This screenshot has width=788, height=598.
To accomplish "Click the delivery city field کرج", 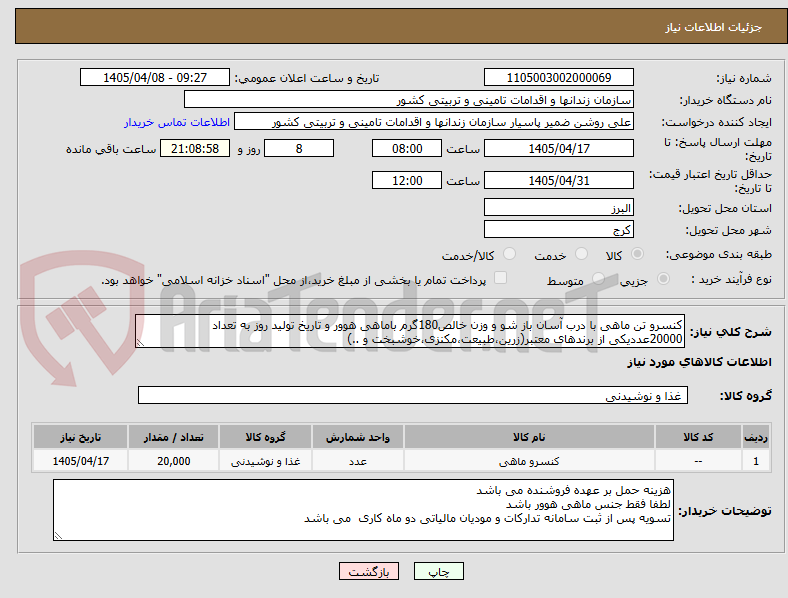I will (x=558, y=229).
